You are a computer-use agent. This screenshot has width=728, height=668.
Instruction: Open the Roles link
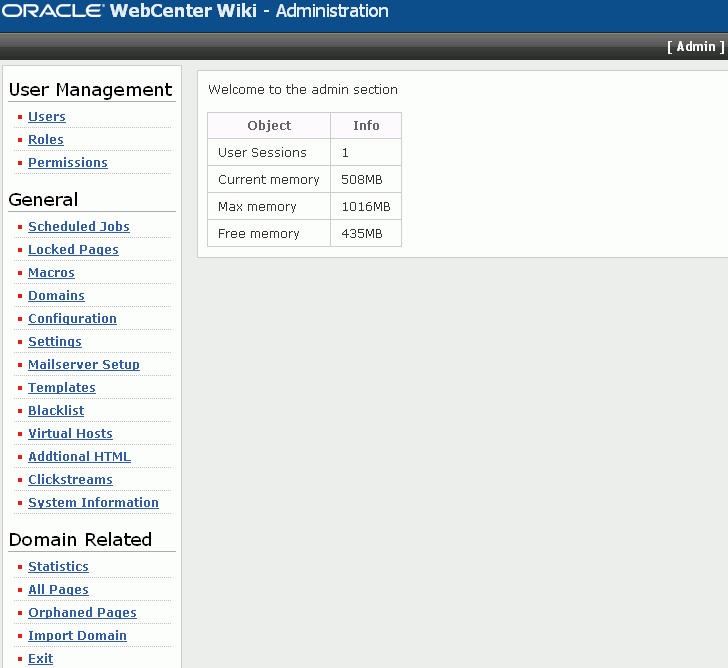[46, 139]
